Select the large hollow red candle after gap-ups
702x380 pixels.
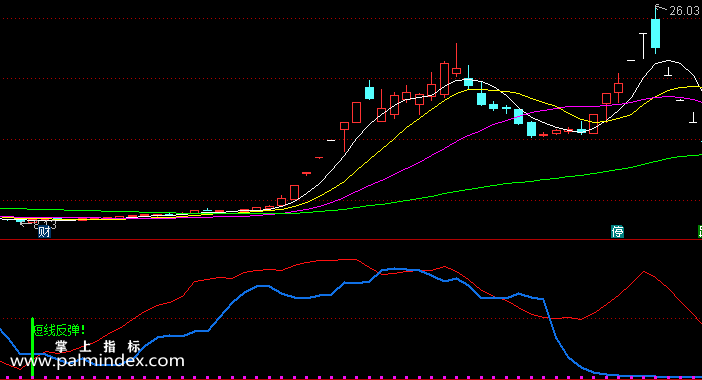pyautogui.click(x=356, y=112)
